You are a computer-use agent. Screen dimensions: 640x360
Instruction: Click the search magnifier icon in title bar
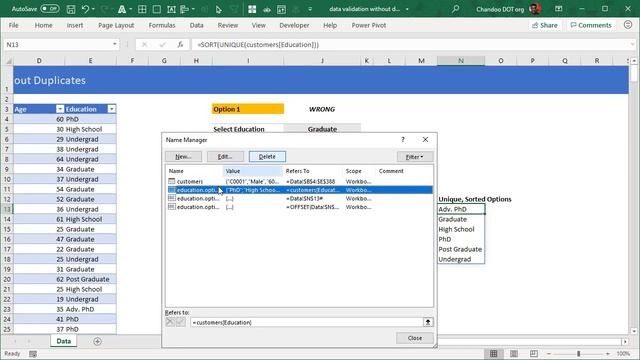coord(456,9)
